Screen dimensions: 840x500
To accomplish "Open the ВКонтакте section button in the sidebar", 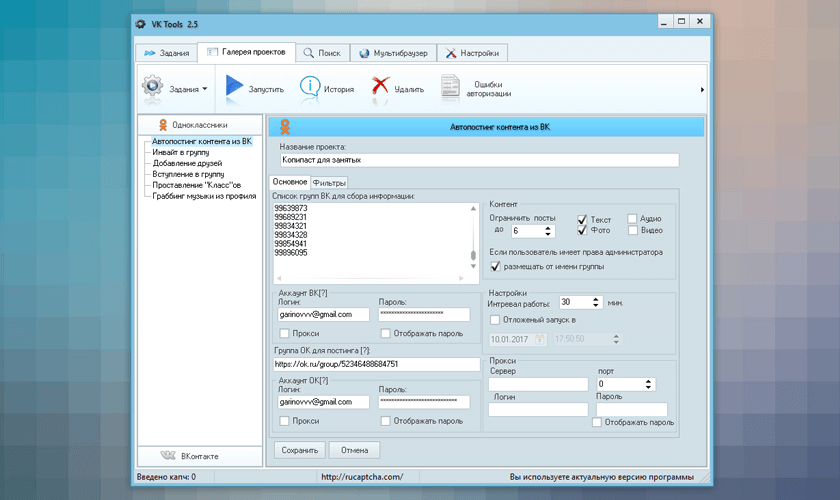I will click(x=200, y=456).
